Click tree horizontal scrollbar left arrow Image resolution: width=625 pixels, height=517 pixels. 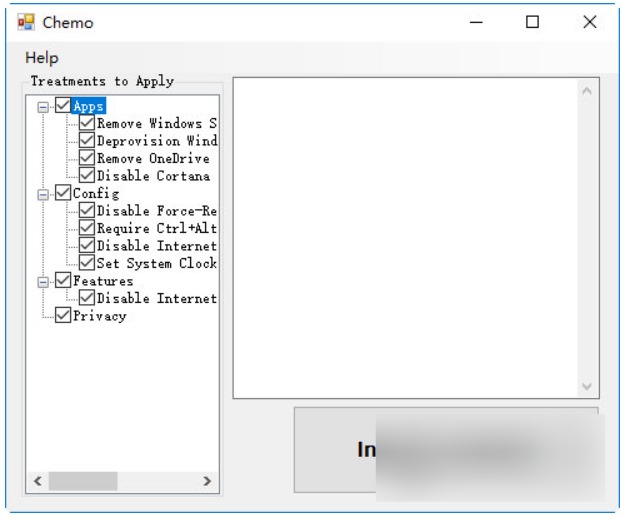38,481
